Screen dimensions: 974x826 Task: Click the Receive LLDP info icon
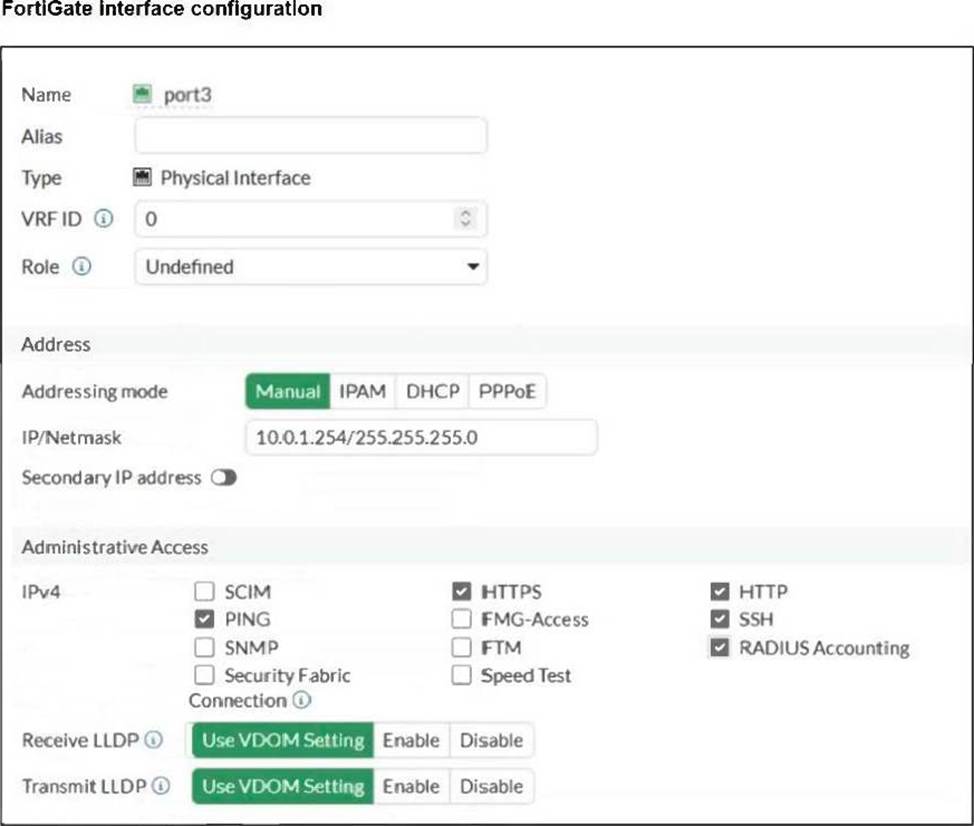[153, 741]
